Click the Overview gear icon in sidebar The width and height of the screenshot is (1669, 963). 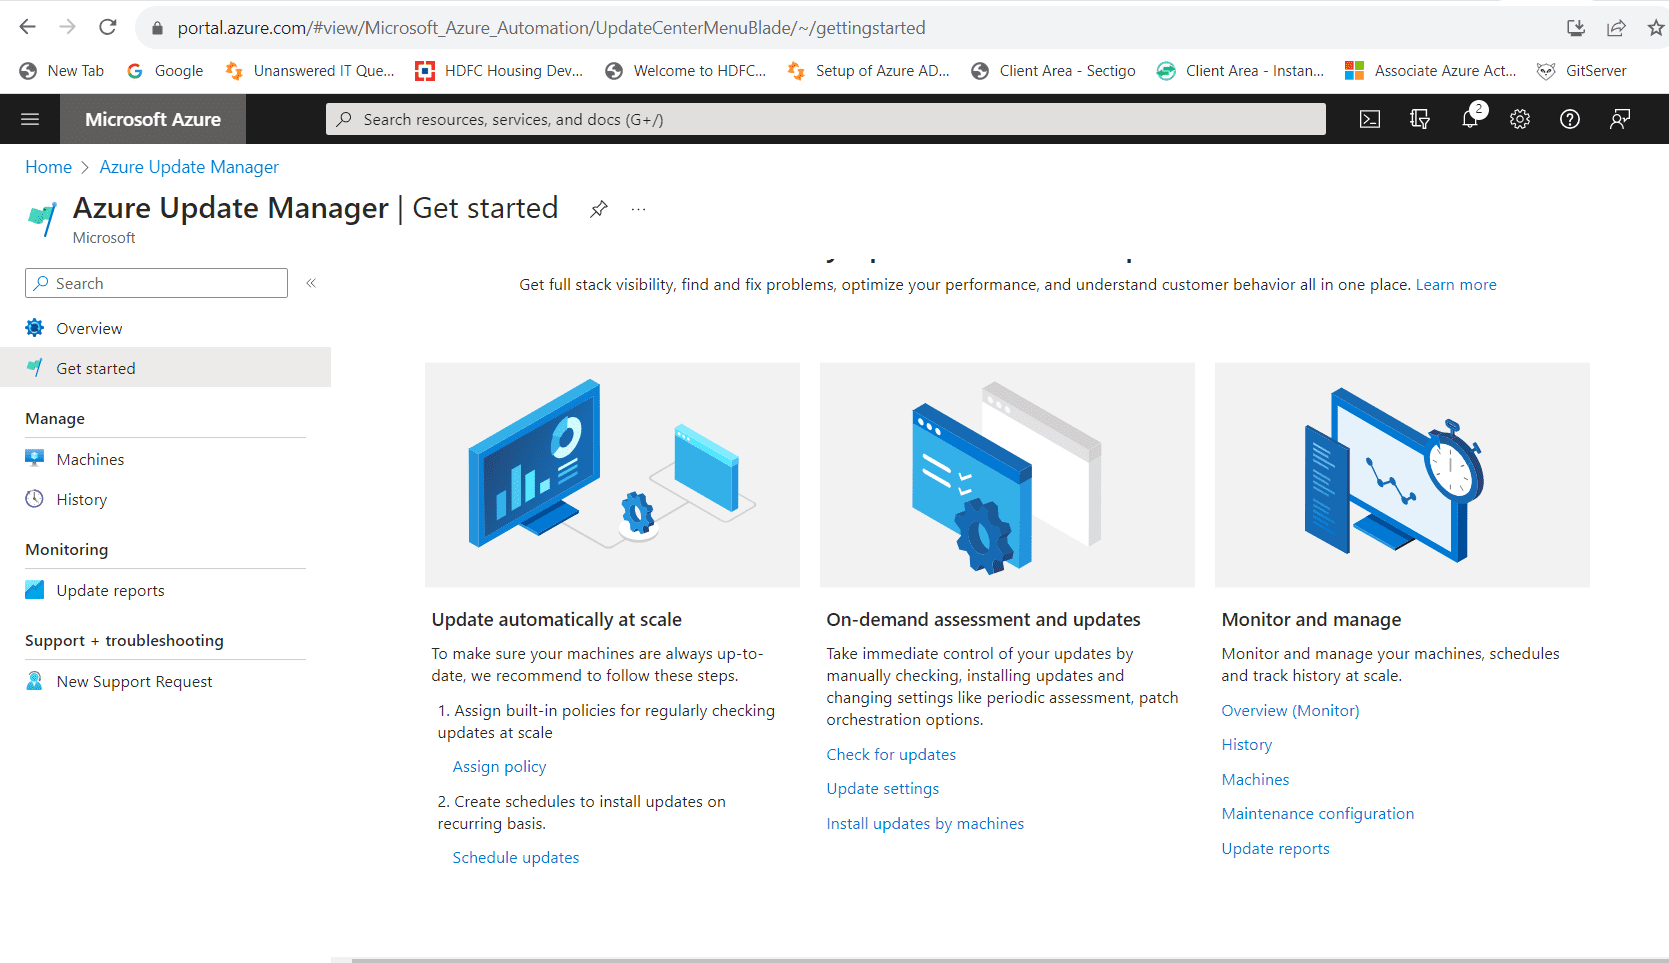click(35, 328)
